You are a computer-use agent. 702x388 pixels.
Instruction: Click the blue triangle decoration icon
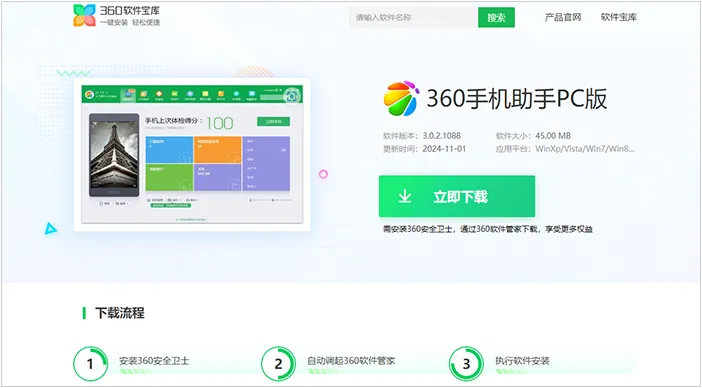click(51, 229)
